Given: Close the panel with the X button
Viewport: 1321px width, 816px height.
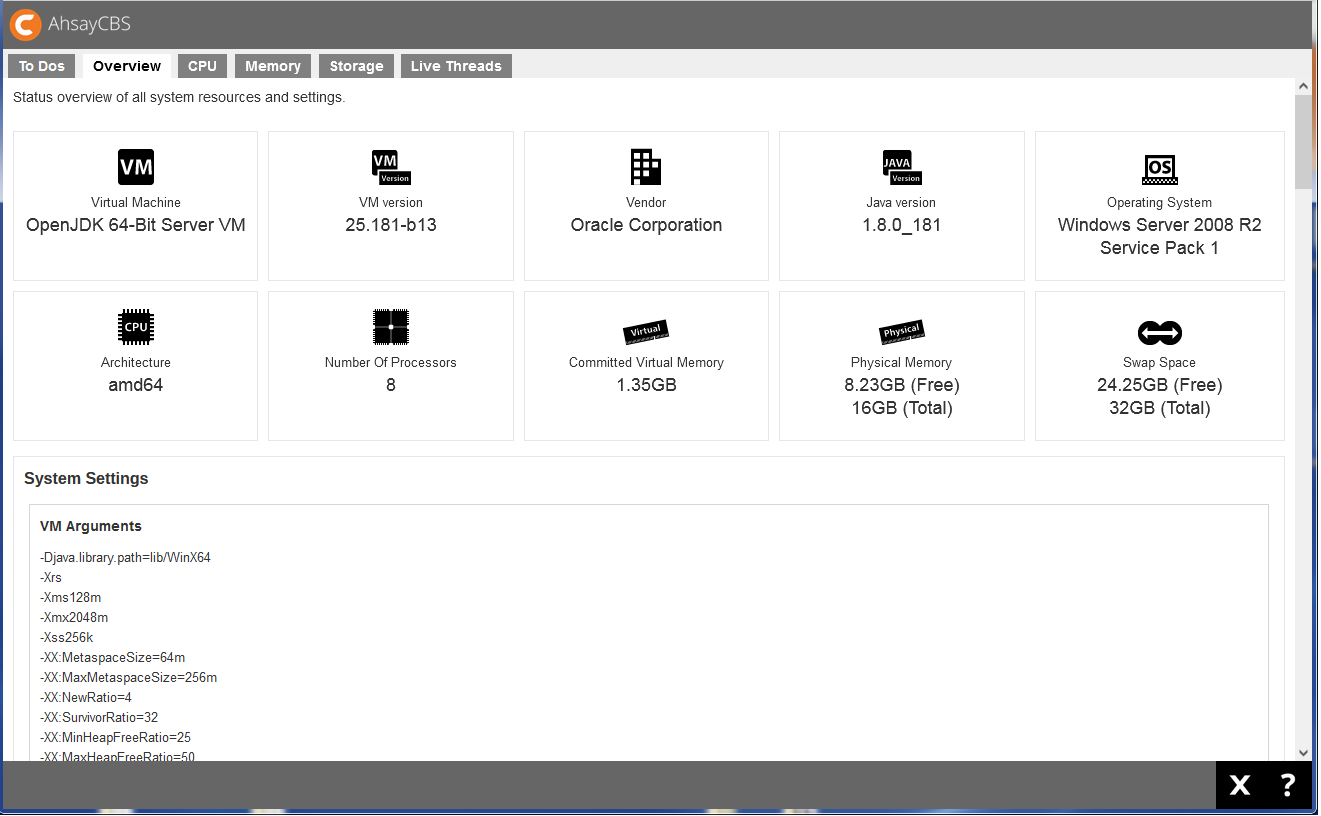Looking at the screenshot, I should click(1239, 785).
